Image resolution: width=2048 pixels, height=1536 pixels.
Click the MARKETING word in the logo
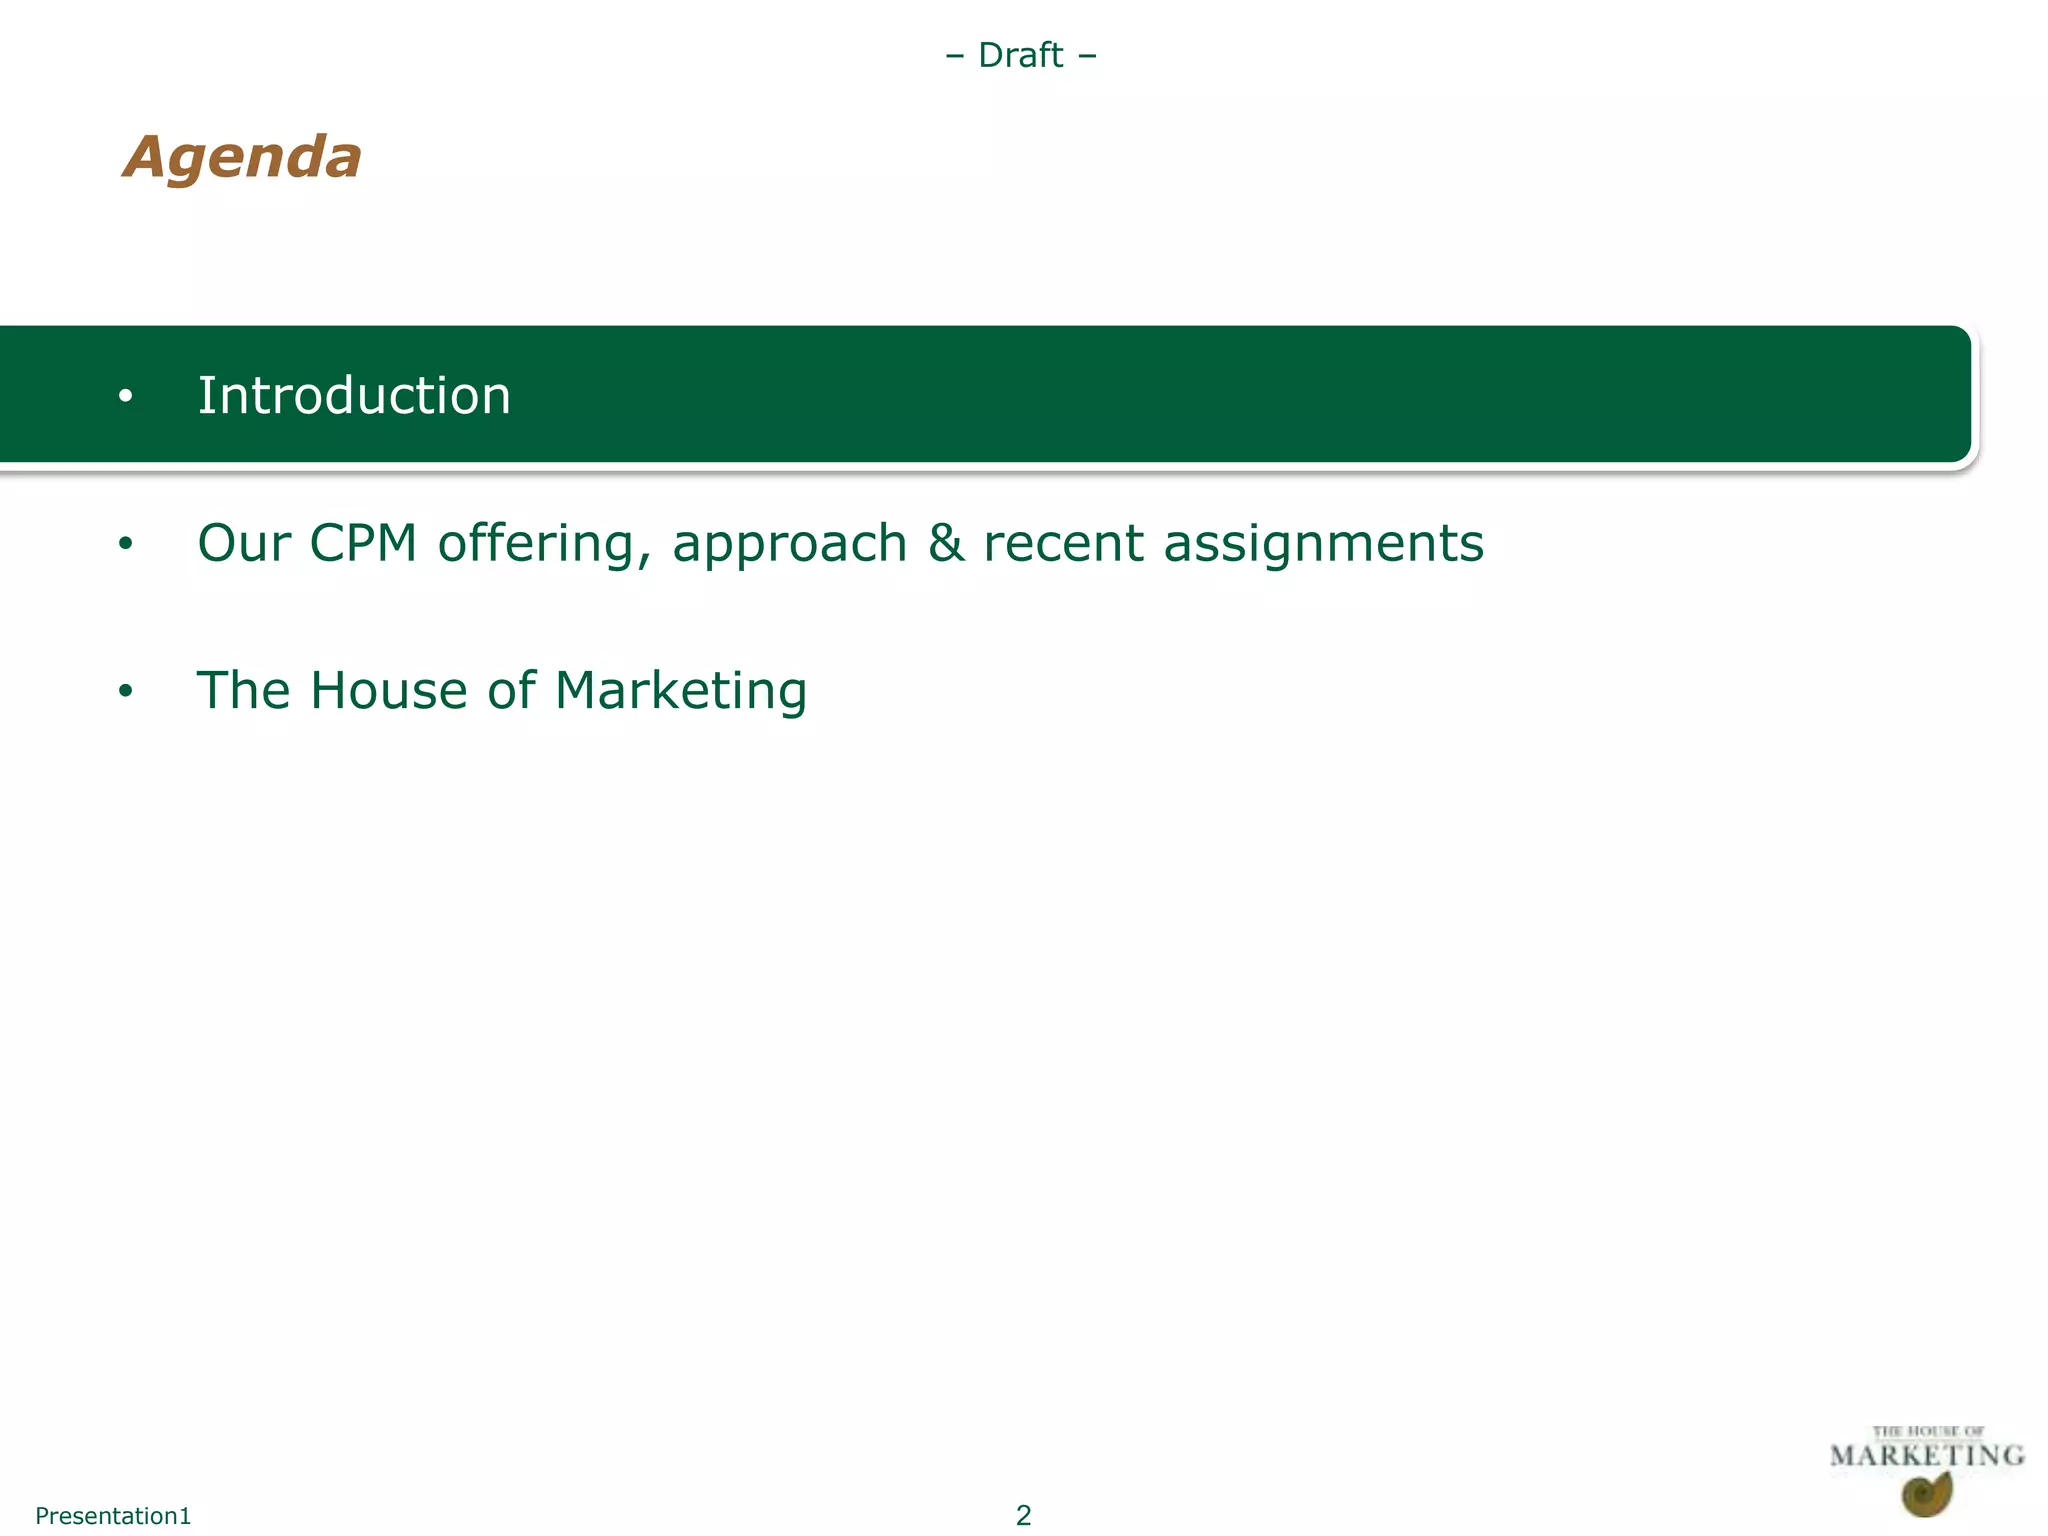pos(1927,1456)
